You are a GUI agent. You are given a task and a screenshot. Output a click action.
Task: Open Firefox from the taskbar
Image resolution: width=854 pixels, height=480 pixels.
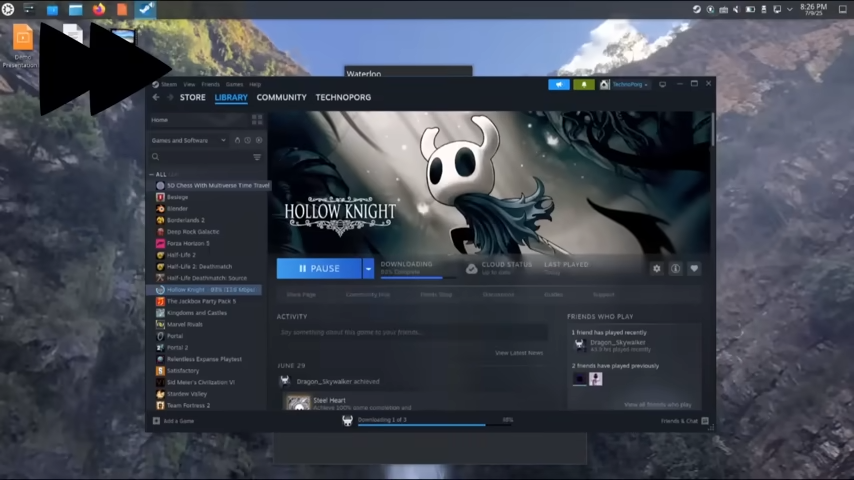(99, 9)
